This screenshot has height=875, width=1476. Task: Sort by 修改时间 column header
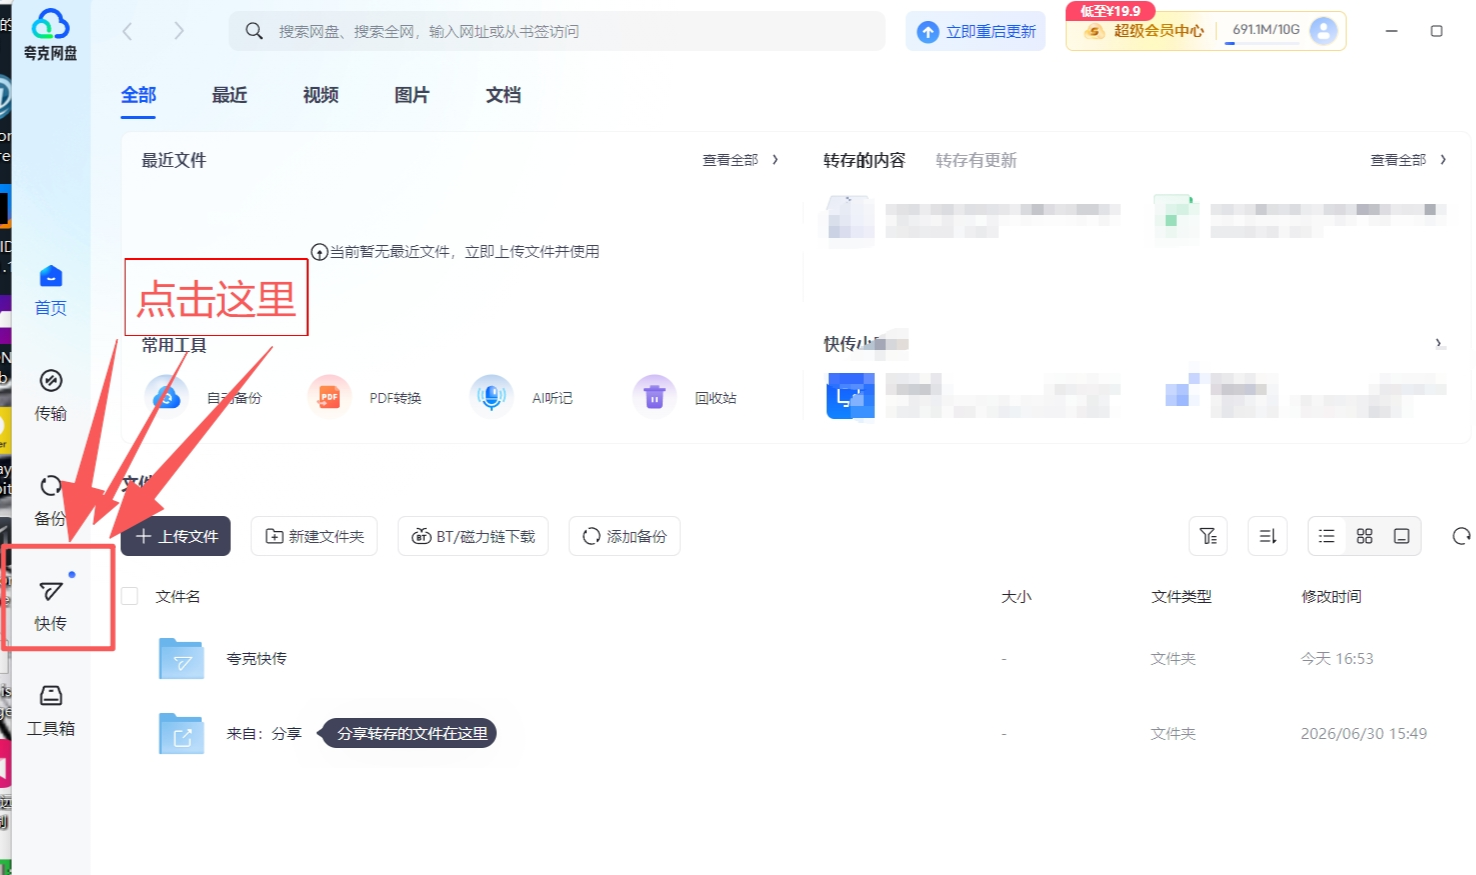[x=1331, y=596]
